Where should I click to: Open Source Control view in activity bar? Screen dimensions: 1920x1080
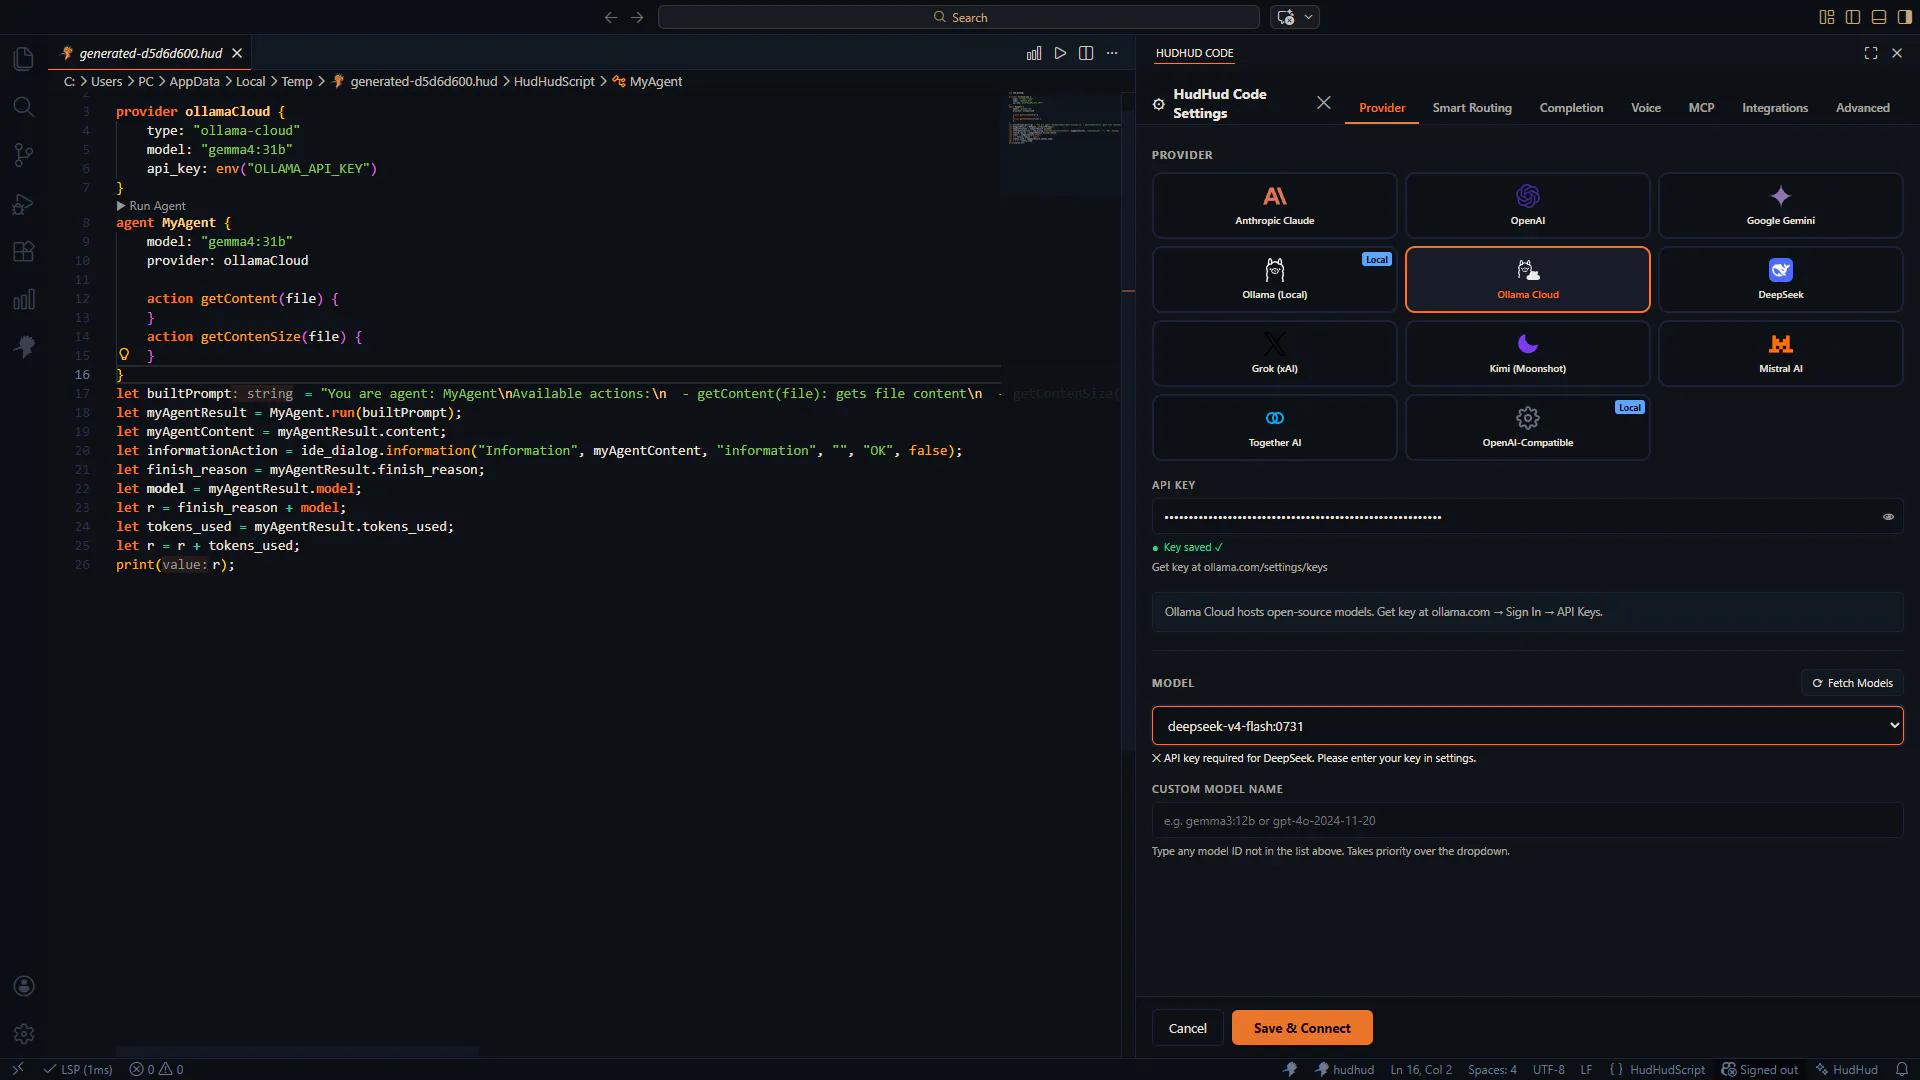pyautogui.click(x=24, y=155)
